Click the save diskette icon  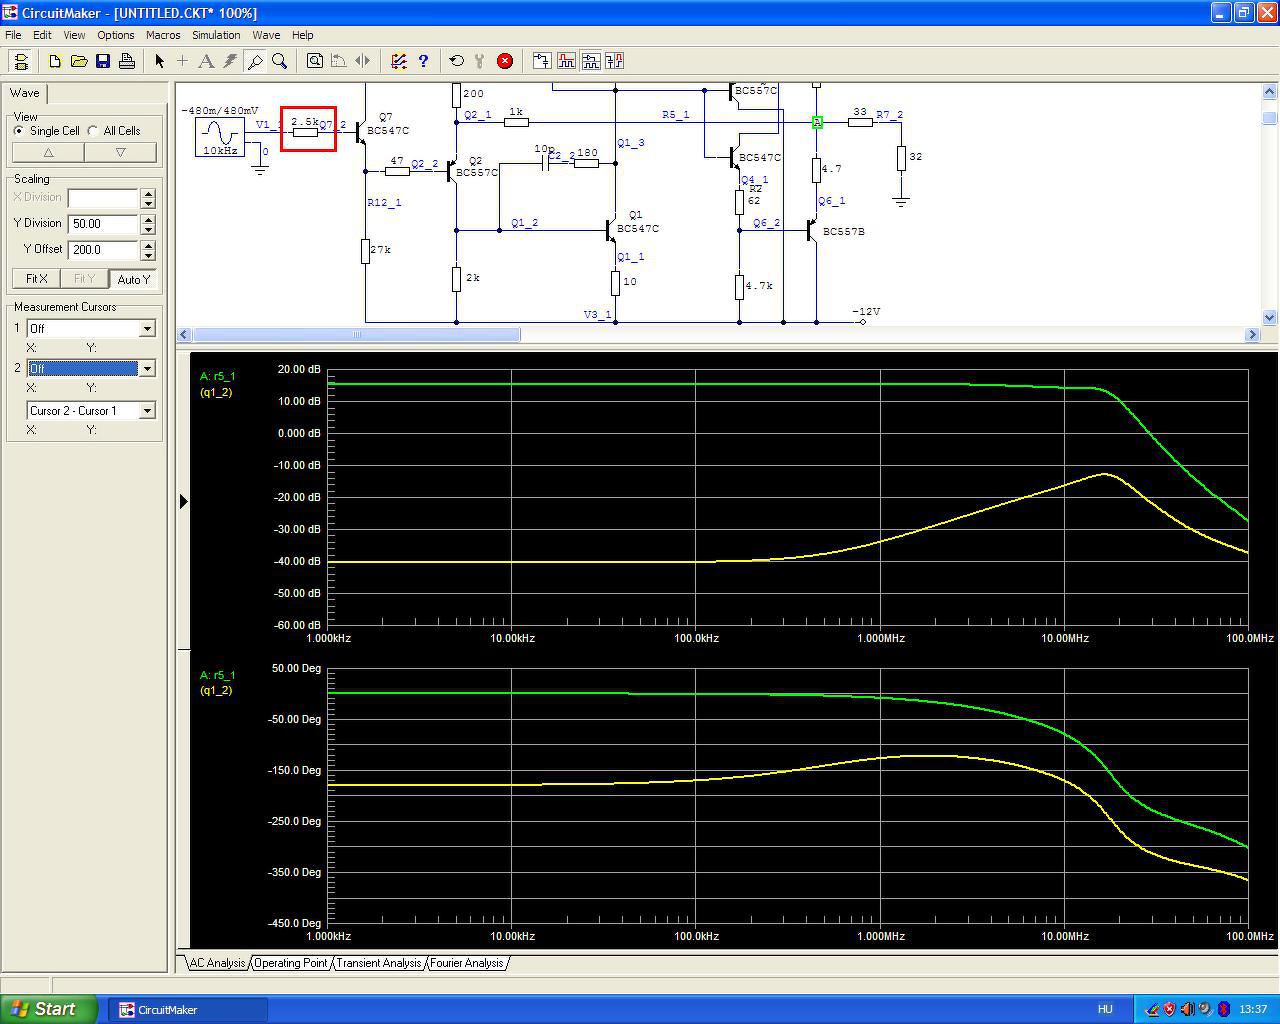(103, 61)
